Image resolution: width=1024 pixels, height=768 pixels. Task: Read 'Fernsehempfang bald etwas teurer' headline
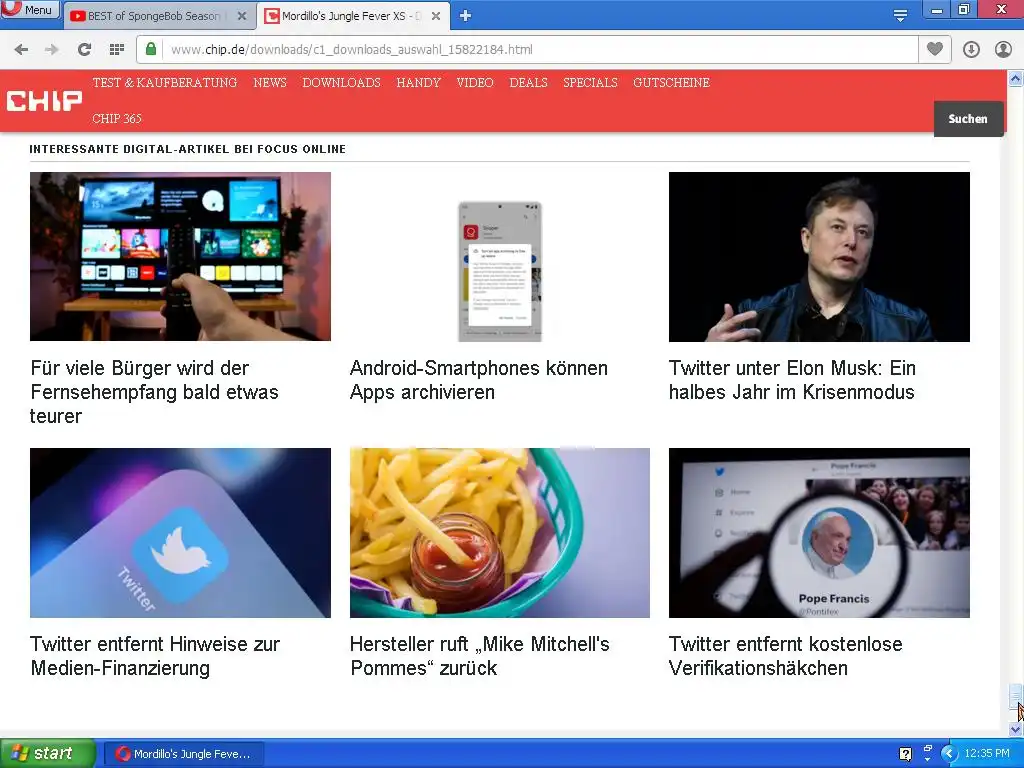[154, 392]
